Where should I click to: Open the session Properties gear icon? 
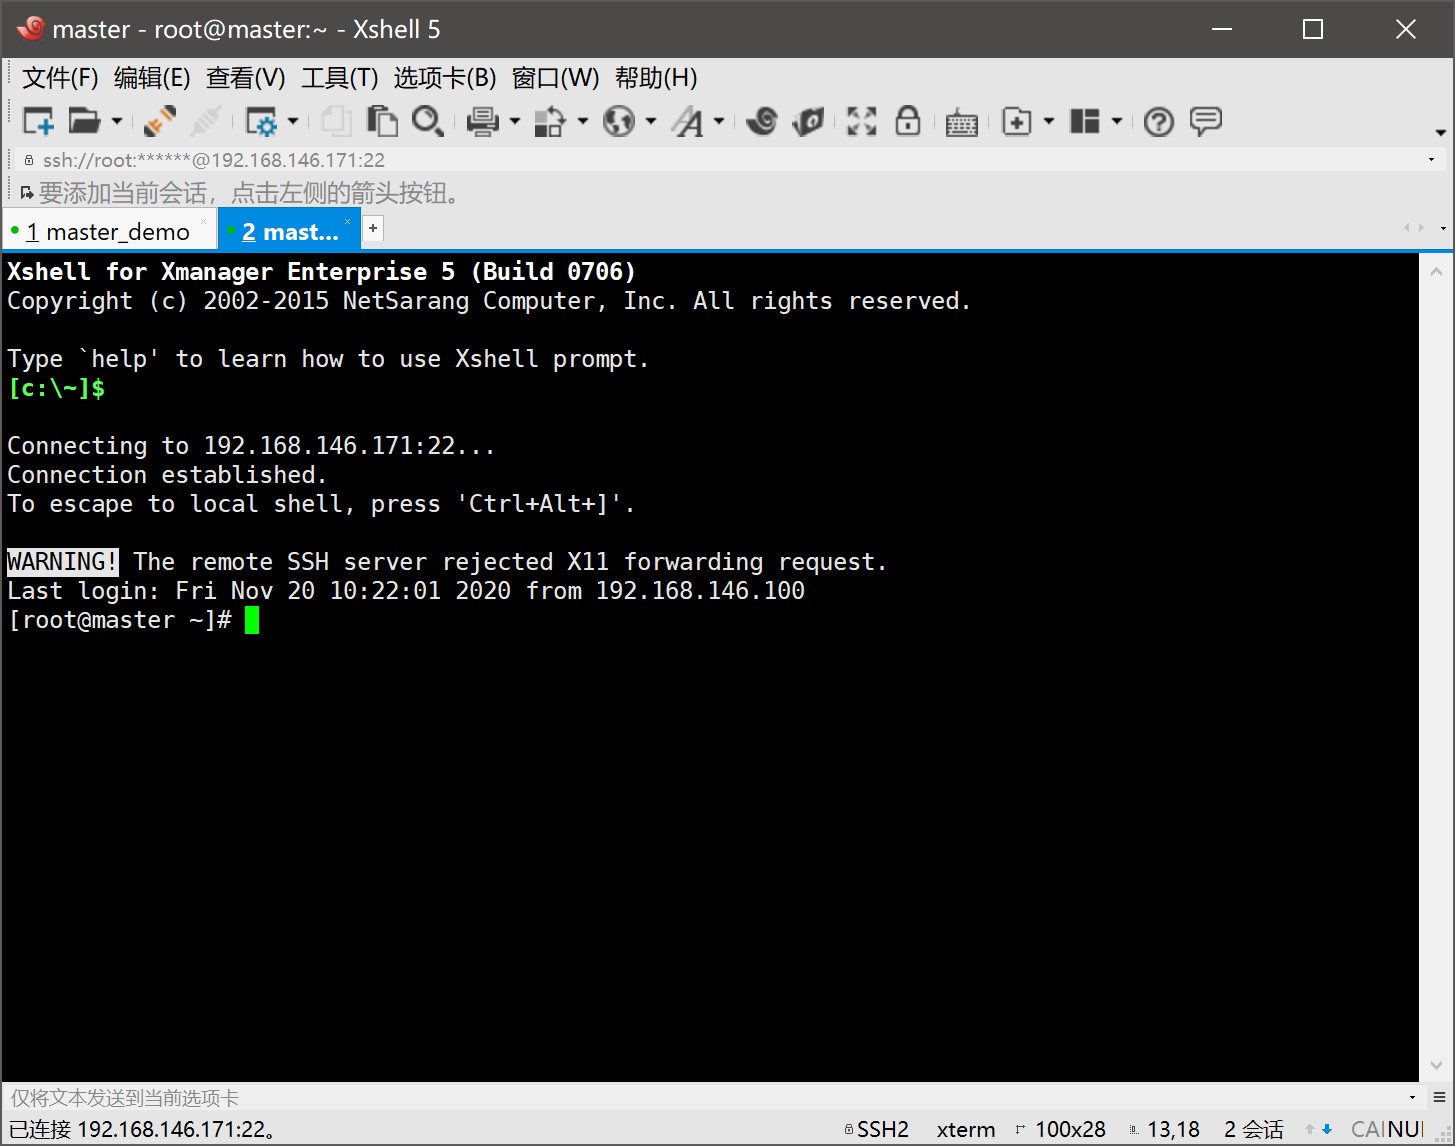point(261,121)
